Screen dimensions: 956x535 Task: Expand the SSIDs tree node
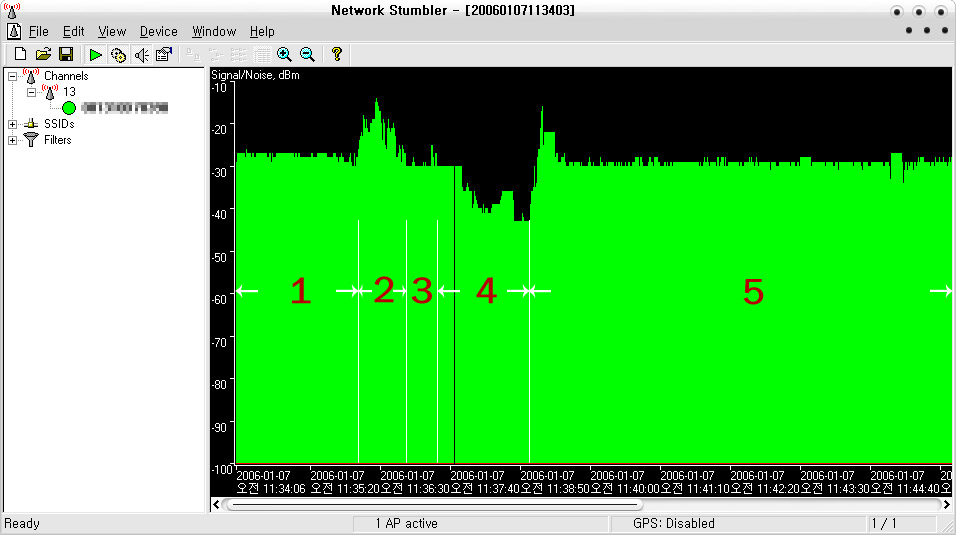tap(12, 124)
